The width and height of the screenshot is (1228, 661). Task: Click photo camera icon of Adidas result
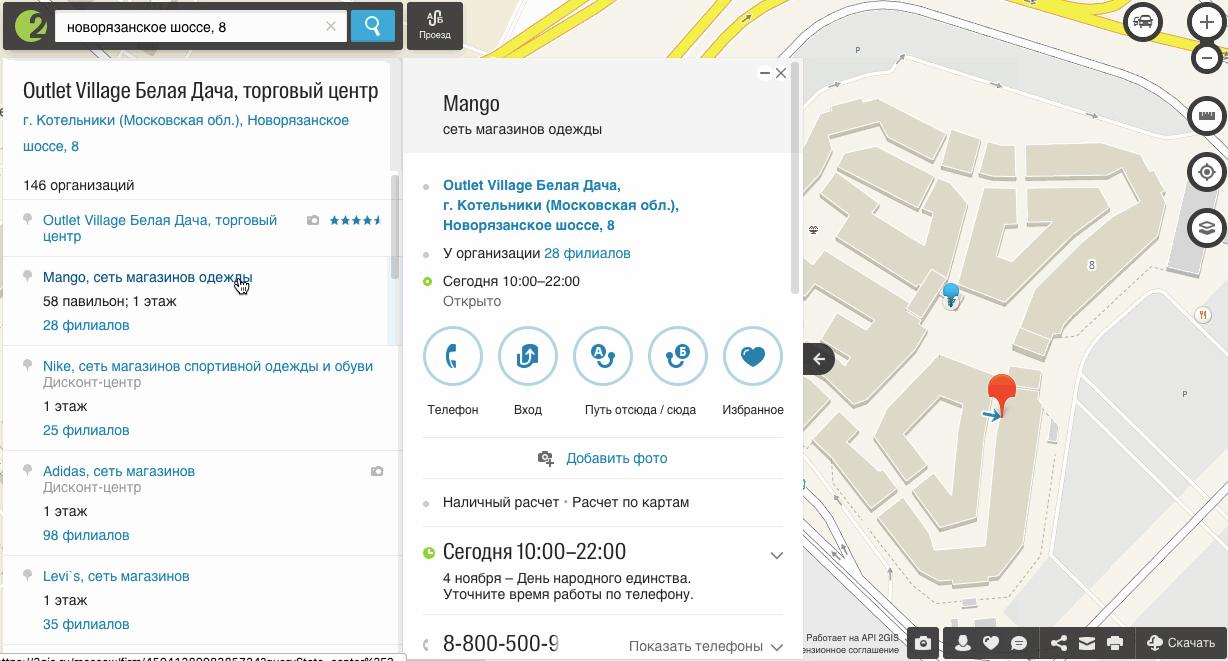pyautogui.click(x=377, y=471)
